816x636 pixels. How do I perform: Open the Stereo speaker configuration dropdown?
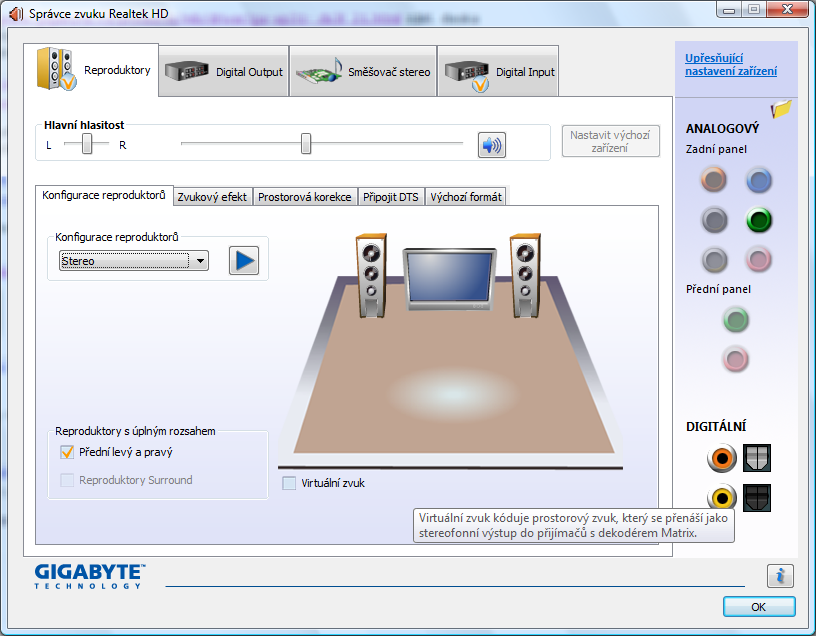point(134,261)
